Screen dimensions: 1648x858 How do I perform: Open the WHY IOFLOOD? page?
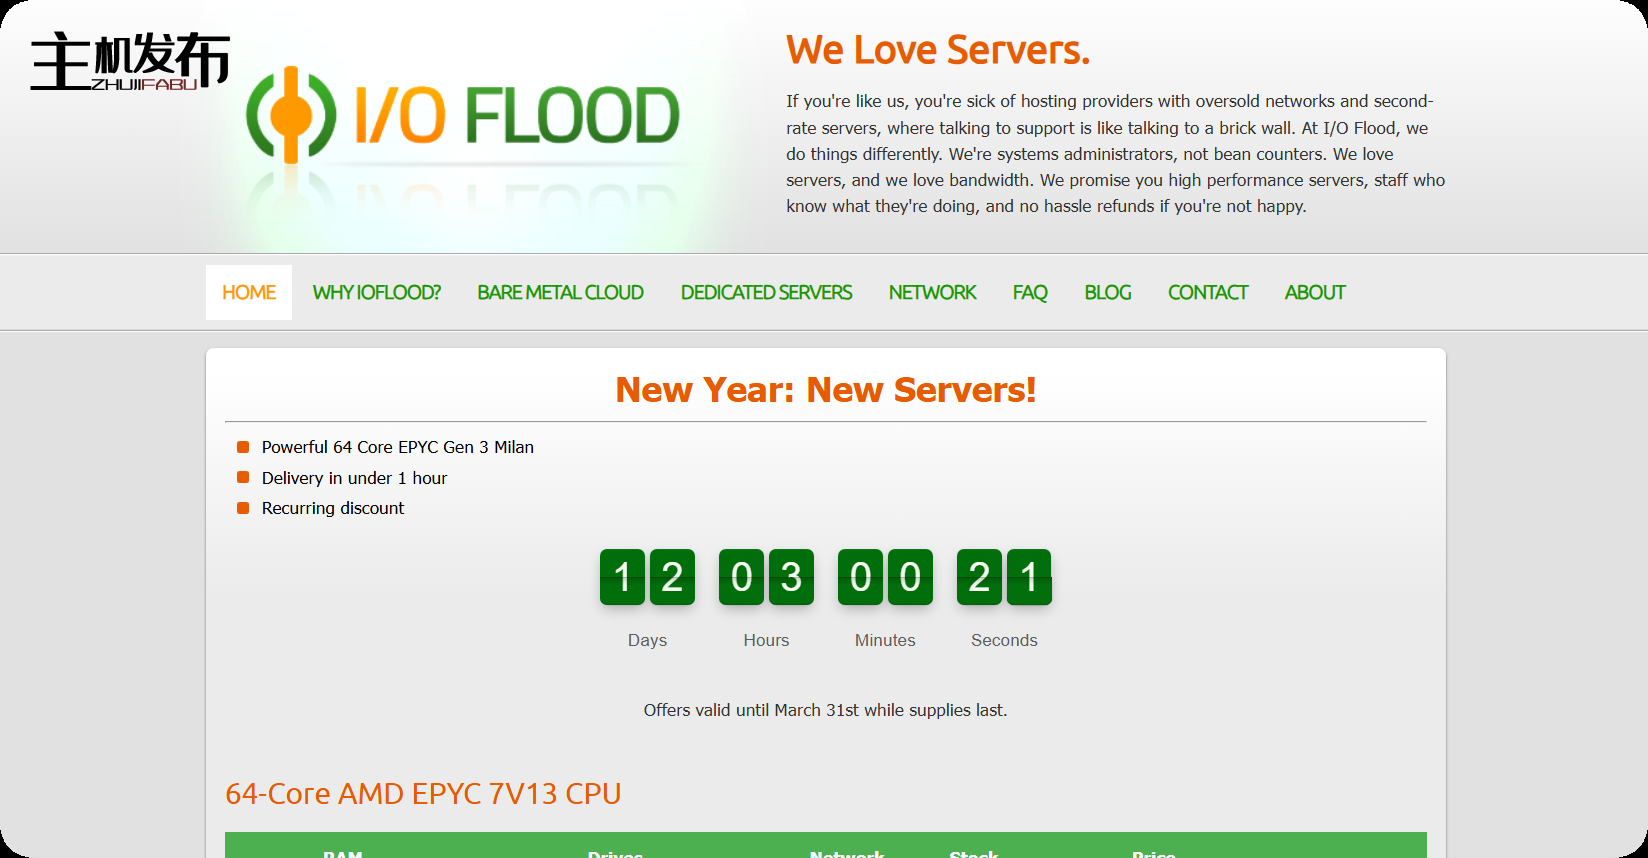(376, 293)
